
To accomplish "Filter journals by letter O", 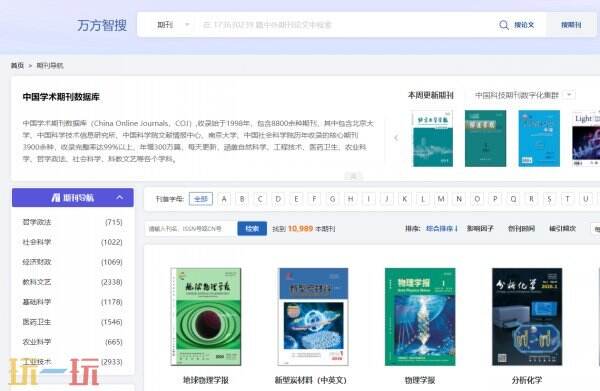I will 477,199.
